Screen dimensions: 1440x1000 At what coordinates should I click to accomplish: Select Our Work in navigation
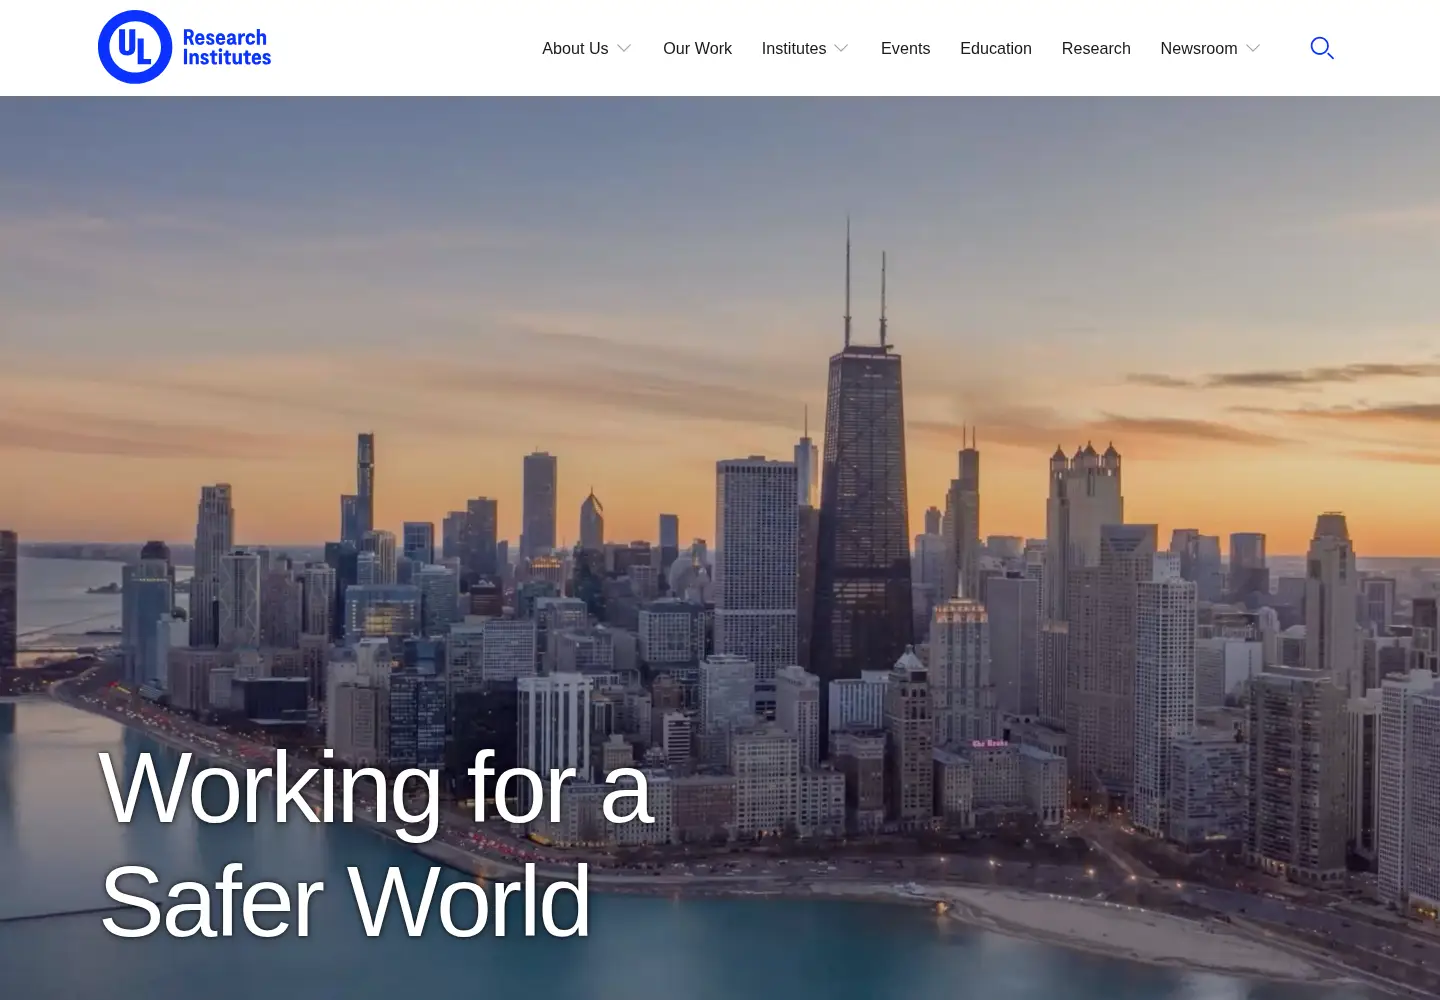click(x=697, y=48)
